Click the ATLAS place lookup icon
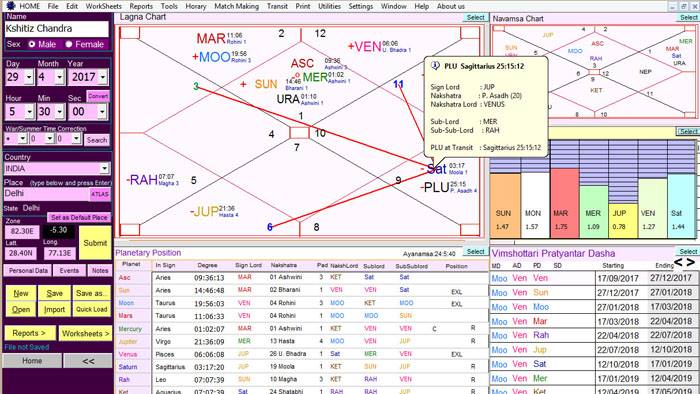 click(x=100, y=194)
